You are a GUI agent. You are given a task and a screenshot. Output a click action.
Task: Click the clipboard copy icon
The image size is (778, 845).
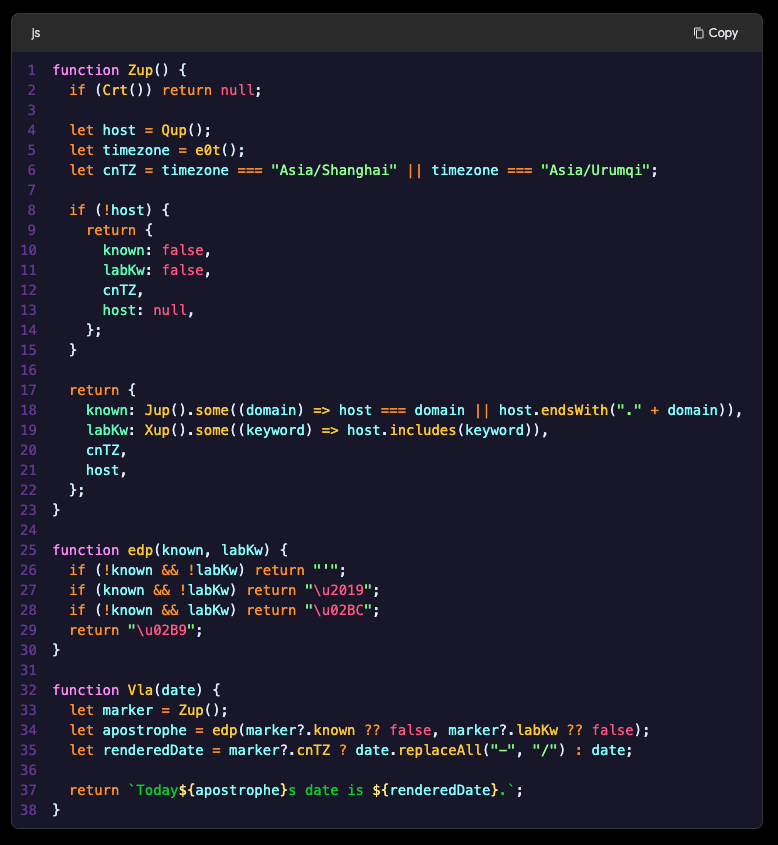[x=699, y=33]
